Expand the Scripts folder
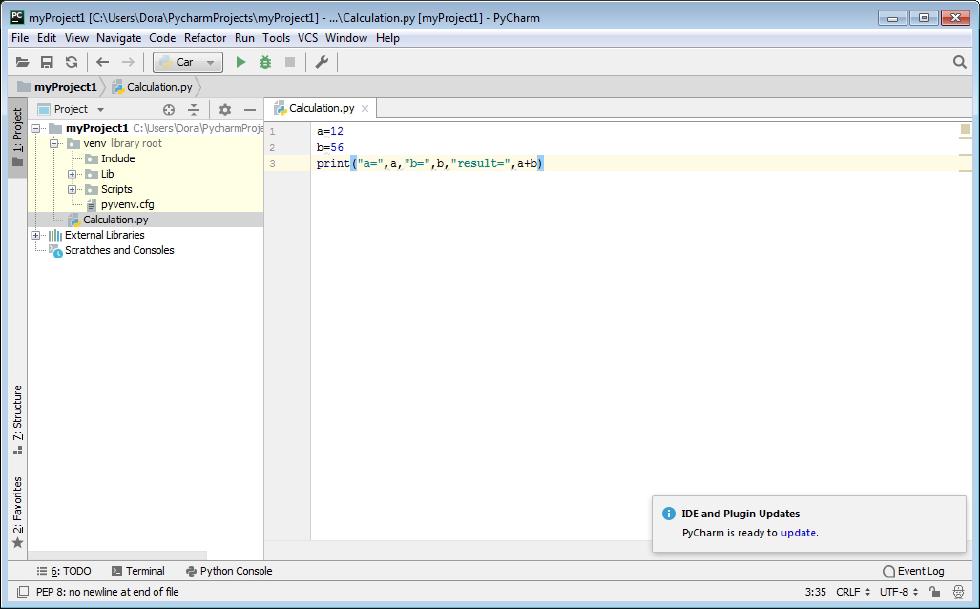The width and height of the screenshot is (980, 609). pos(72,189)
